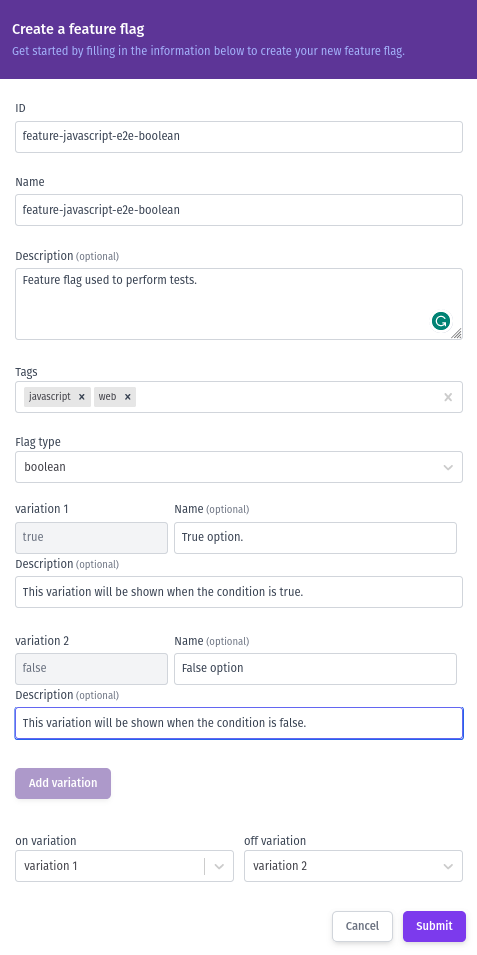Select the boolean flag type combo box

(239, 467)
